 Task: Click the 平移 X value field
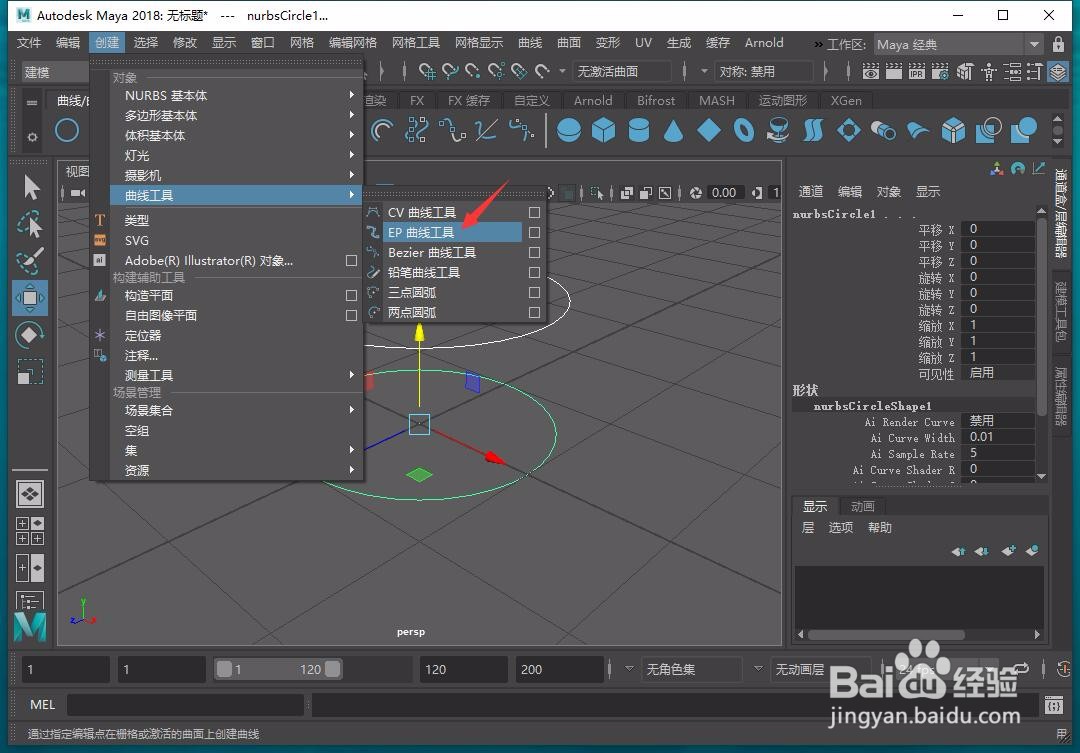coord(999,229)
